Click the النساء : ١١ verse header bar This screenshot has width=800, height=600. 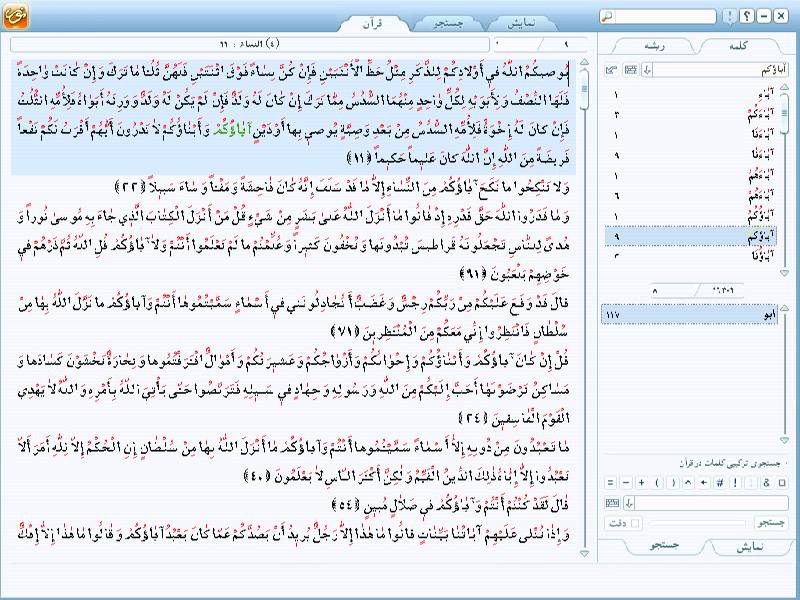[249, 44]
